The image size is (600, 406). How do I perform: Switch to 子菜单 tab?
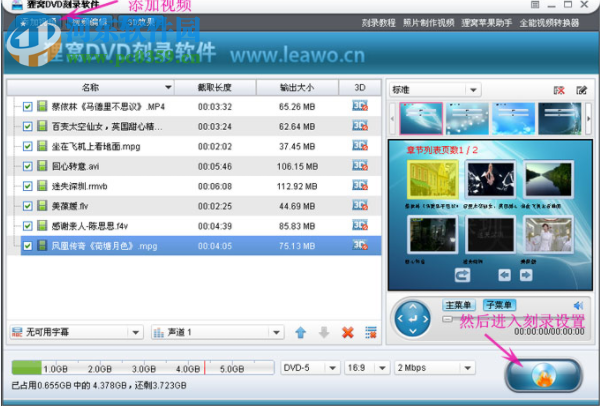499,305
